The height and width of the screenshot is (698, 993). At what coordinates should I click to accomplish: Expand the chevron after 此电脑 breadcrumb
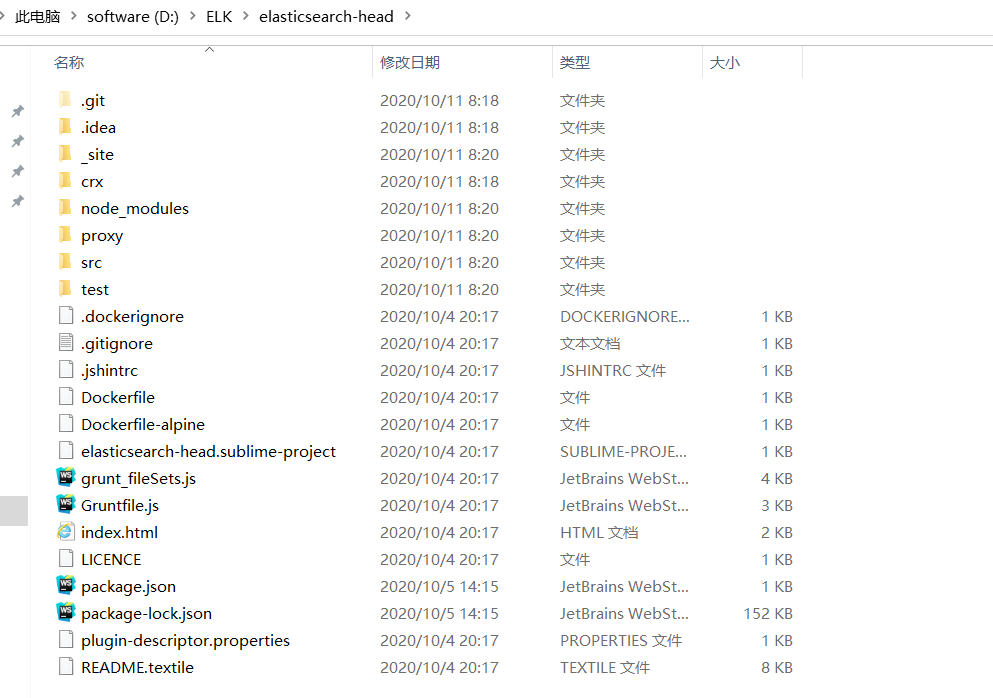[x=73, y=16]
